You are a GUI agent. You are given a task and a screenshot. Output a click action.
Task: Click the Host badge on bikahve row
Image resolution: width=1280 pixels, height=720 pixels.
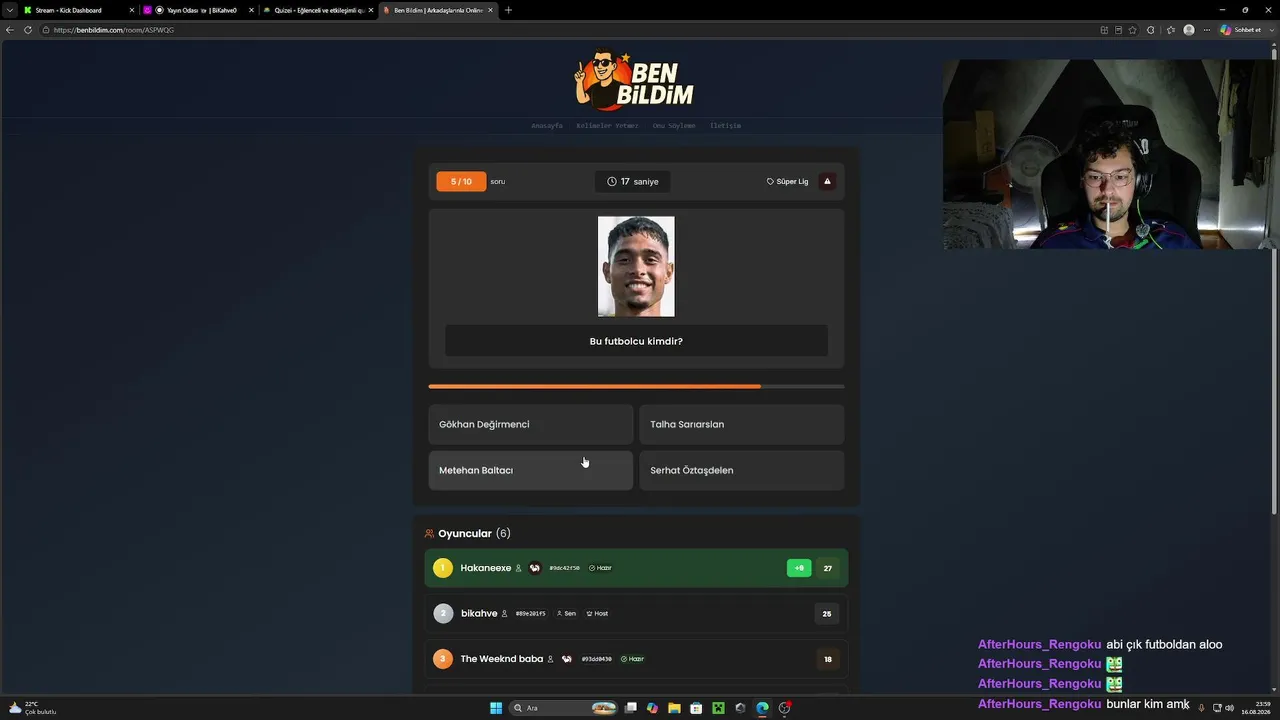[x=597, y=613]
